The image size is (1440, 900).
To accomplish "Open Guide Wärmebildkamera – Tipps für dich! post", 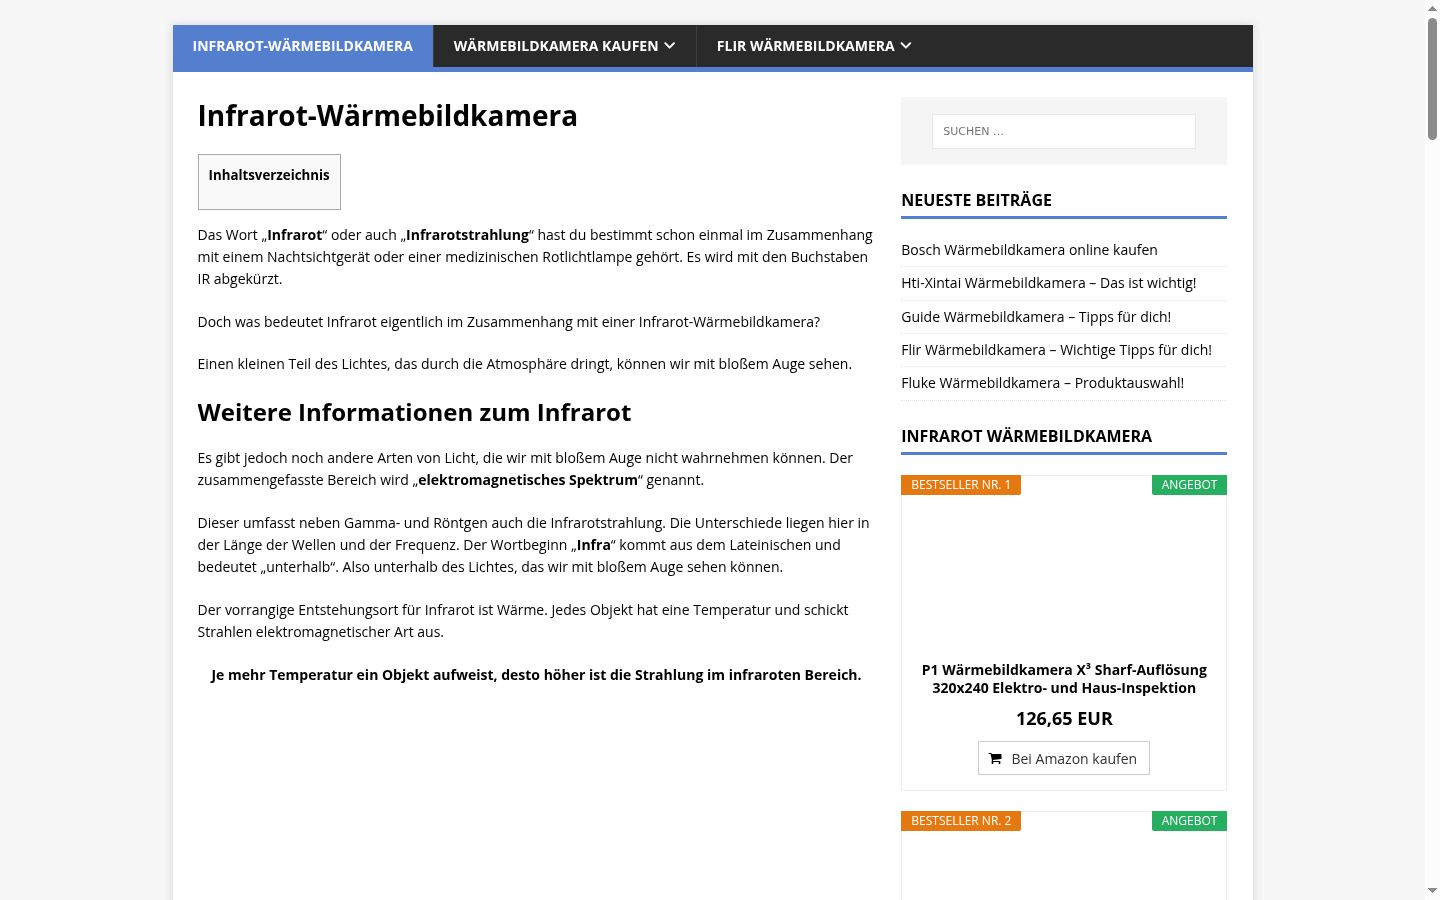I will (x=1036, y=317).
